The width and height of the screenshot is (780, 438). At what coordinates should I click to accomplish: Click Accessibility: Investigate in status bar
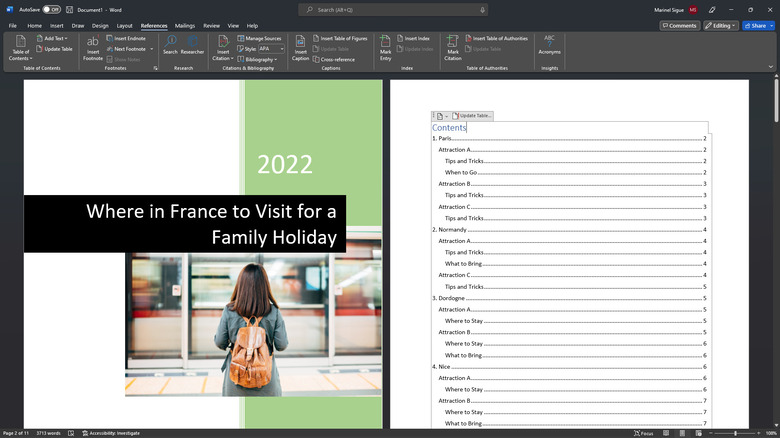click(113, 433)
